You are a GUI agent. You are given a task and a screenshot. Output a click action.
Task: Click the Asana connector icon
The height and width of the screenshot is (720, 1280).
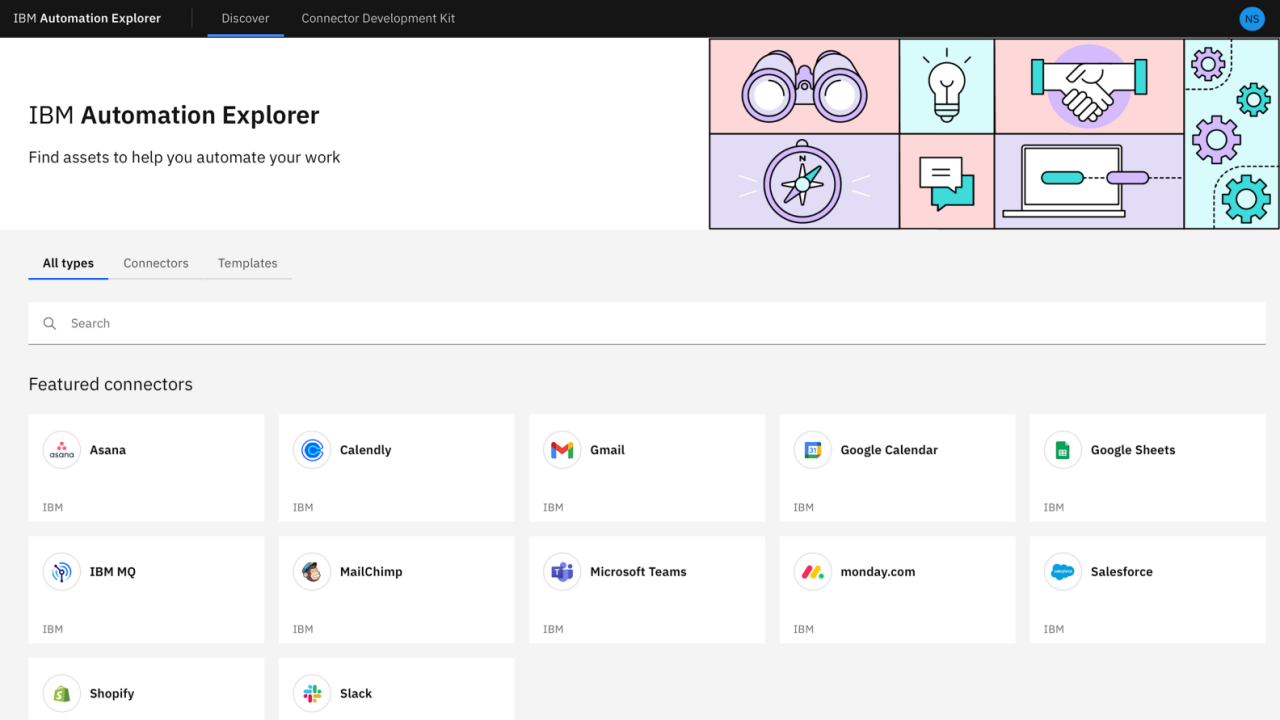point(62,450)
